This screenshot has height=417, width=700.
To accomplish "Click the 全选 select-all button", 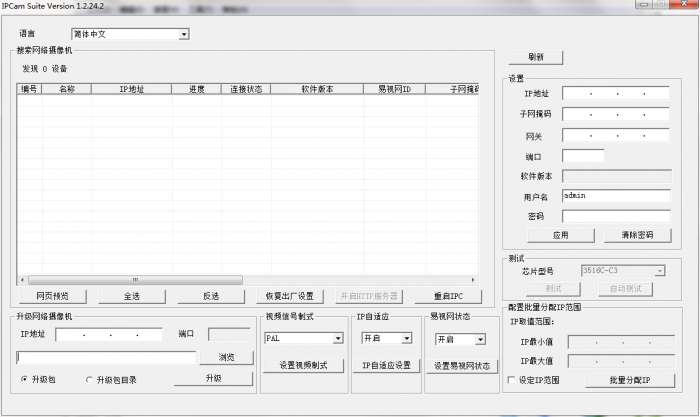I will point(132,296).
